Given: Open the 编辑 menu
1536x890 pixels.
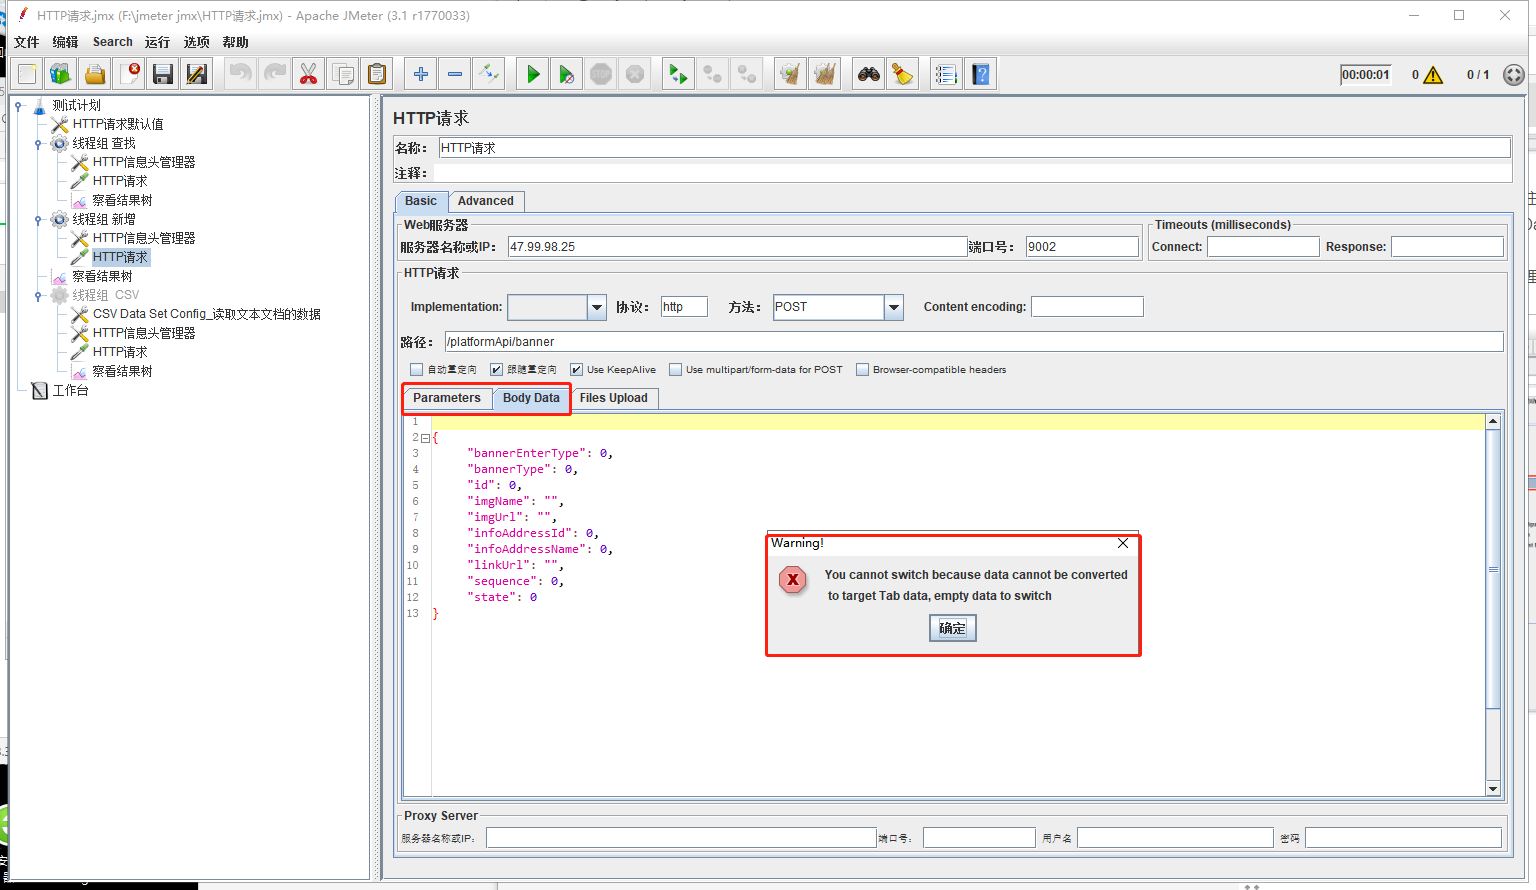Looking at the screenshot, I should (x=65, y=42).
